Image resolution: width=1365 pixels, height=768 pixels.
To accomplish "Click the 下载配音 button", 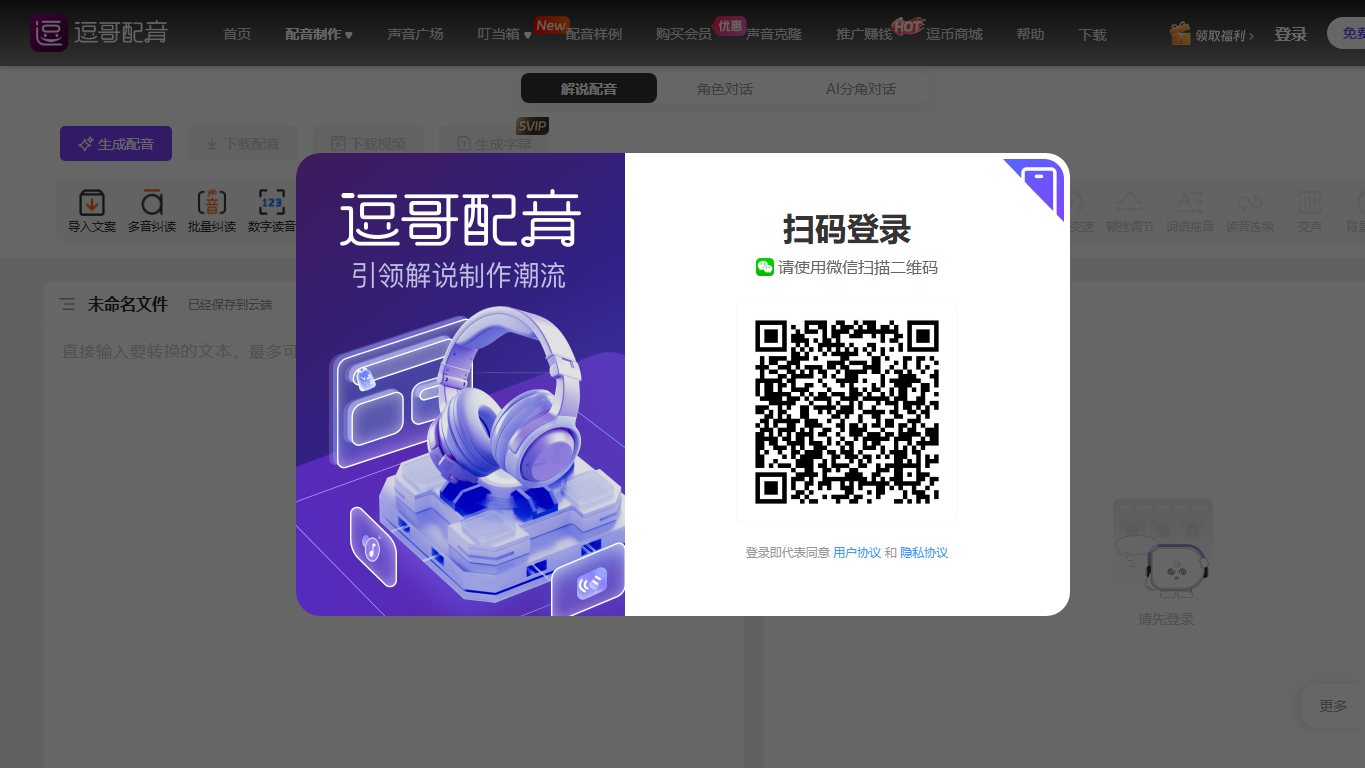I will [x=243, y=144].
